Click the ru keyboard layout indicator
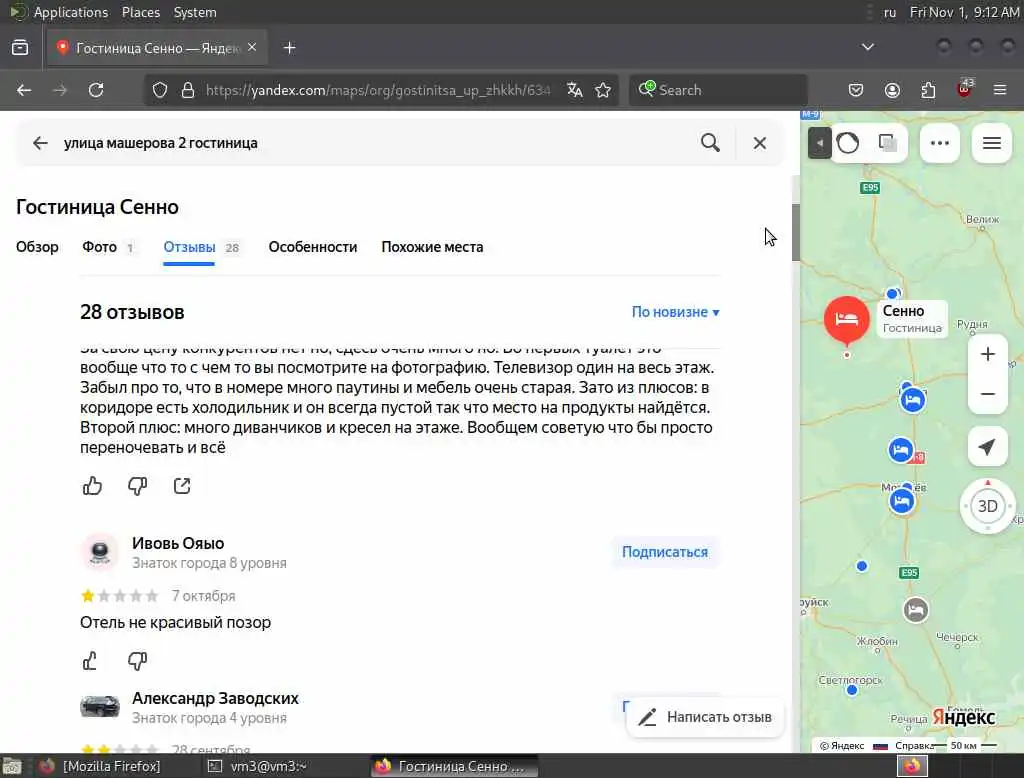 889,12
